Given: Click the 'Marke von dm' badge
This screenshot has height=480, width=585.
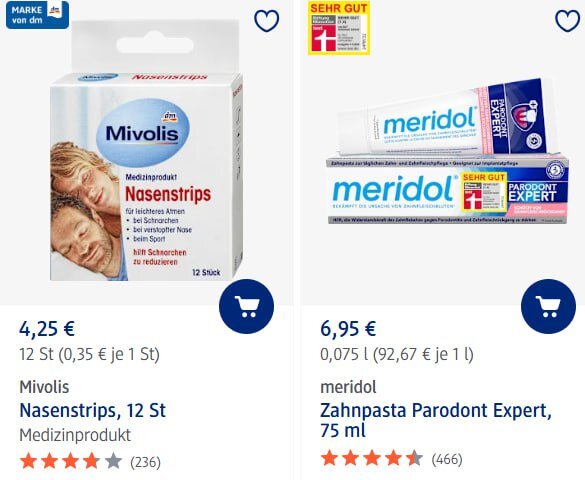Looking at the screenshot, I should click(37, 15).
